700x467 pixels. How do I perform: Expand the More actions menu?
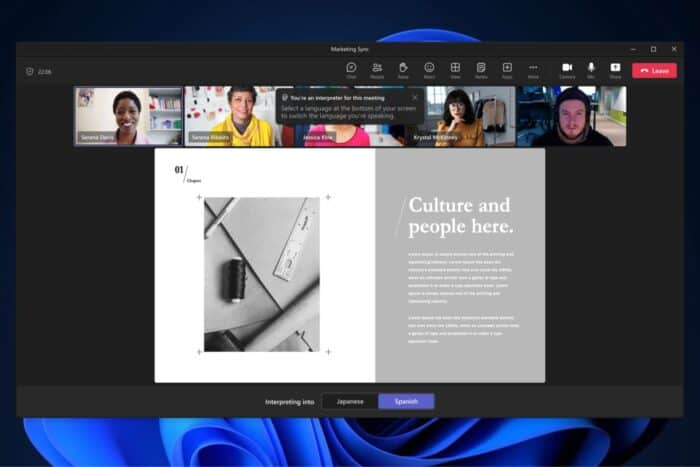pos(533,69)
